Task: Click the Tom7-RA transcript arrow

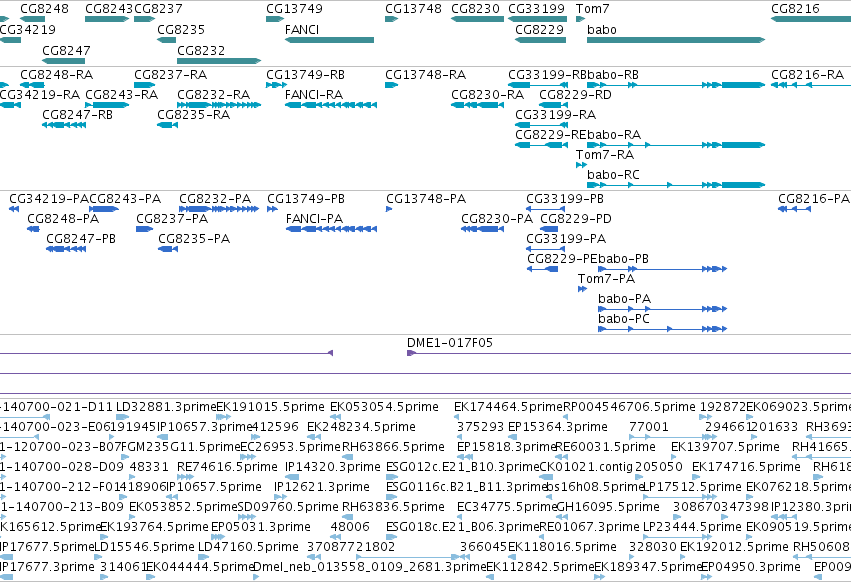Action: [581, 165]
